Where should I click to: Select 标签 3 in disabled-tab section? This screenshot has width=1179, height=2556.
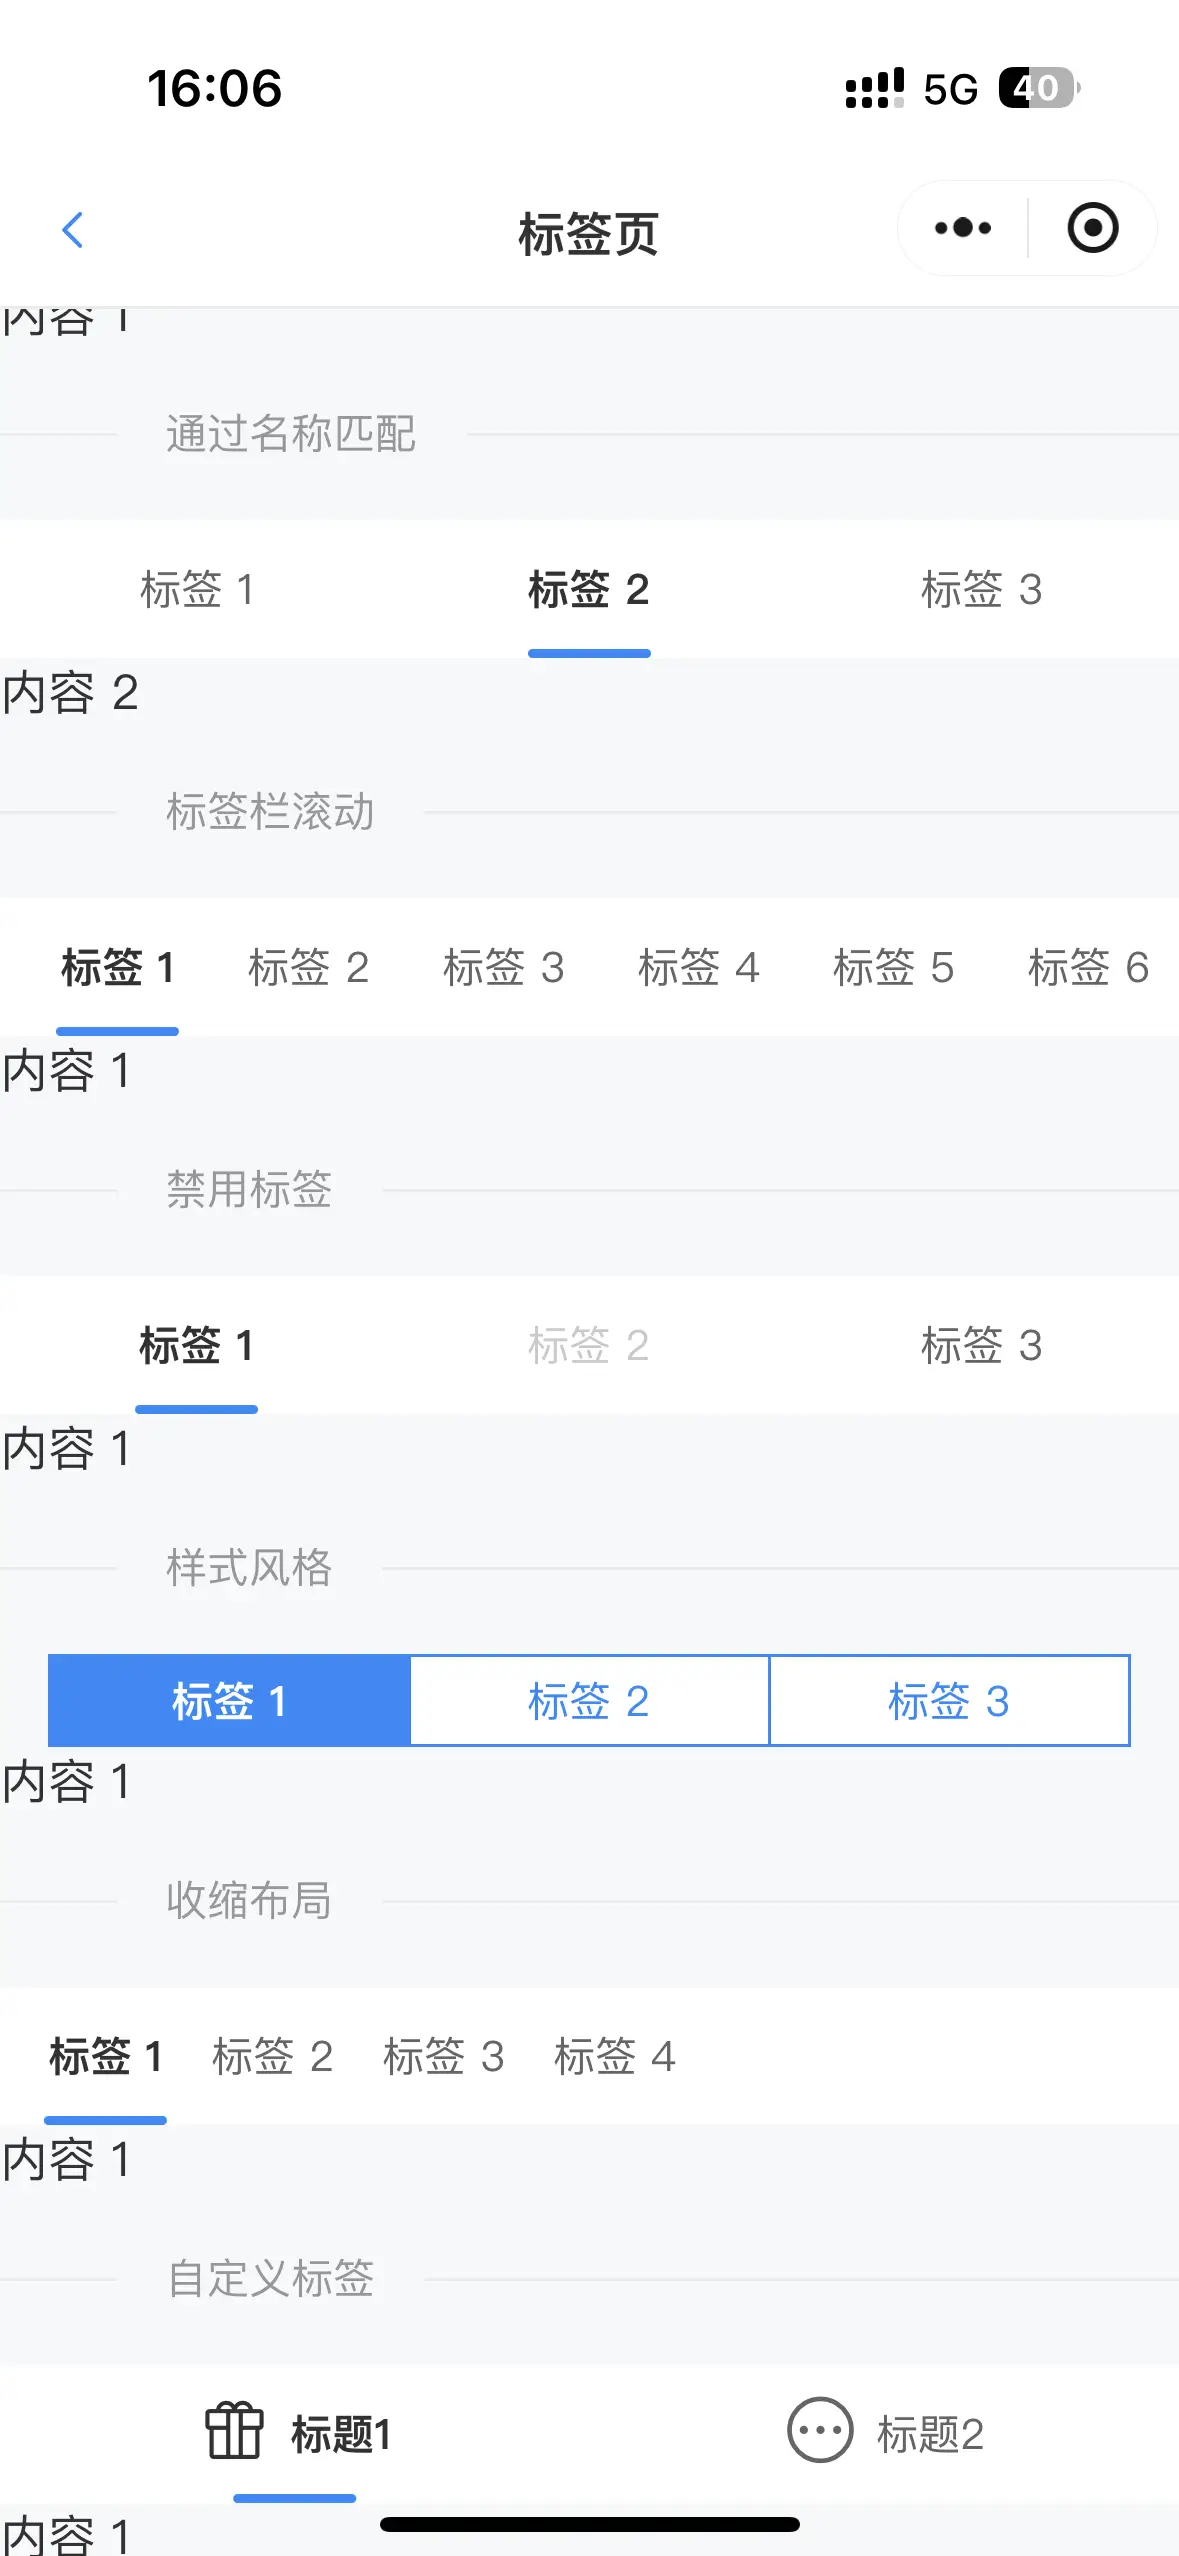click(982, 1345)
